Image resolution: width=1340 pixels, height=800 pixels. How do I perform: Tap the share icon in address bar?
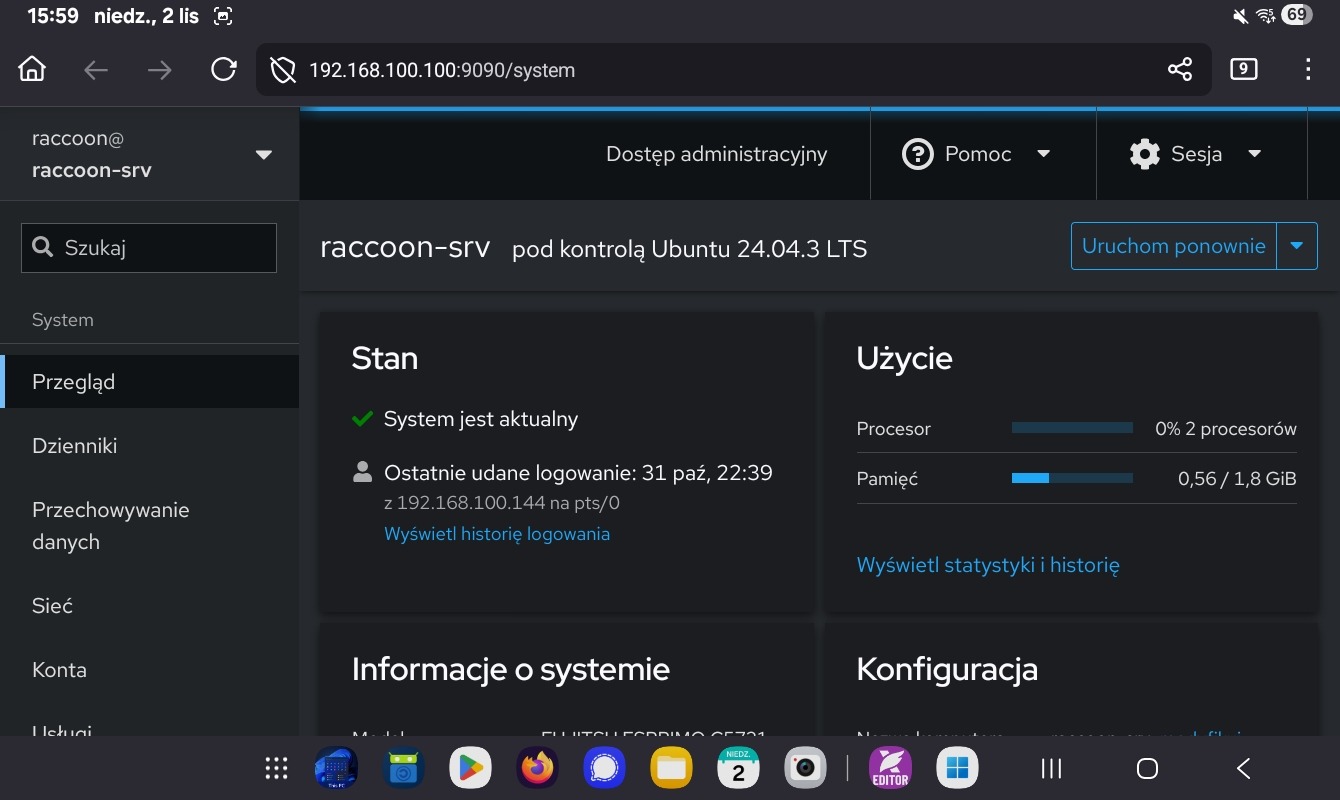click(1179, 70)
